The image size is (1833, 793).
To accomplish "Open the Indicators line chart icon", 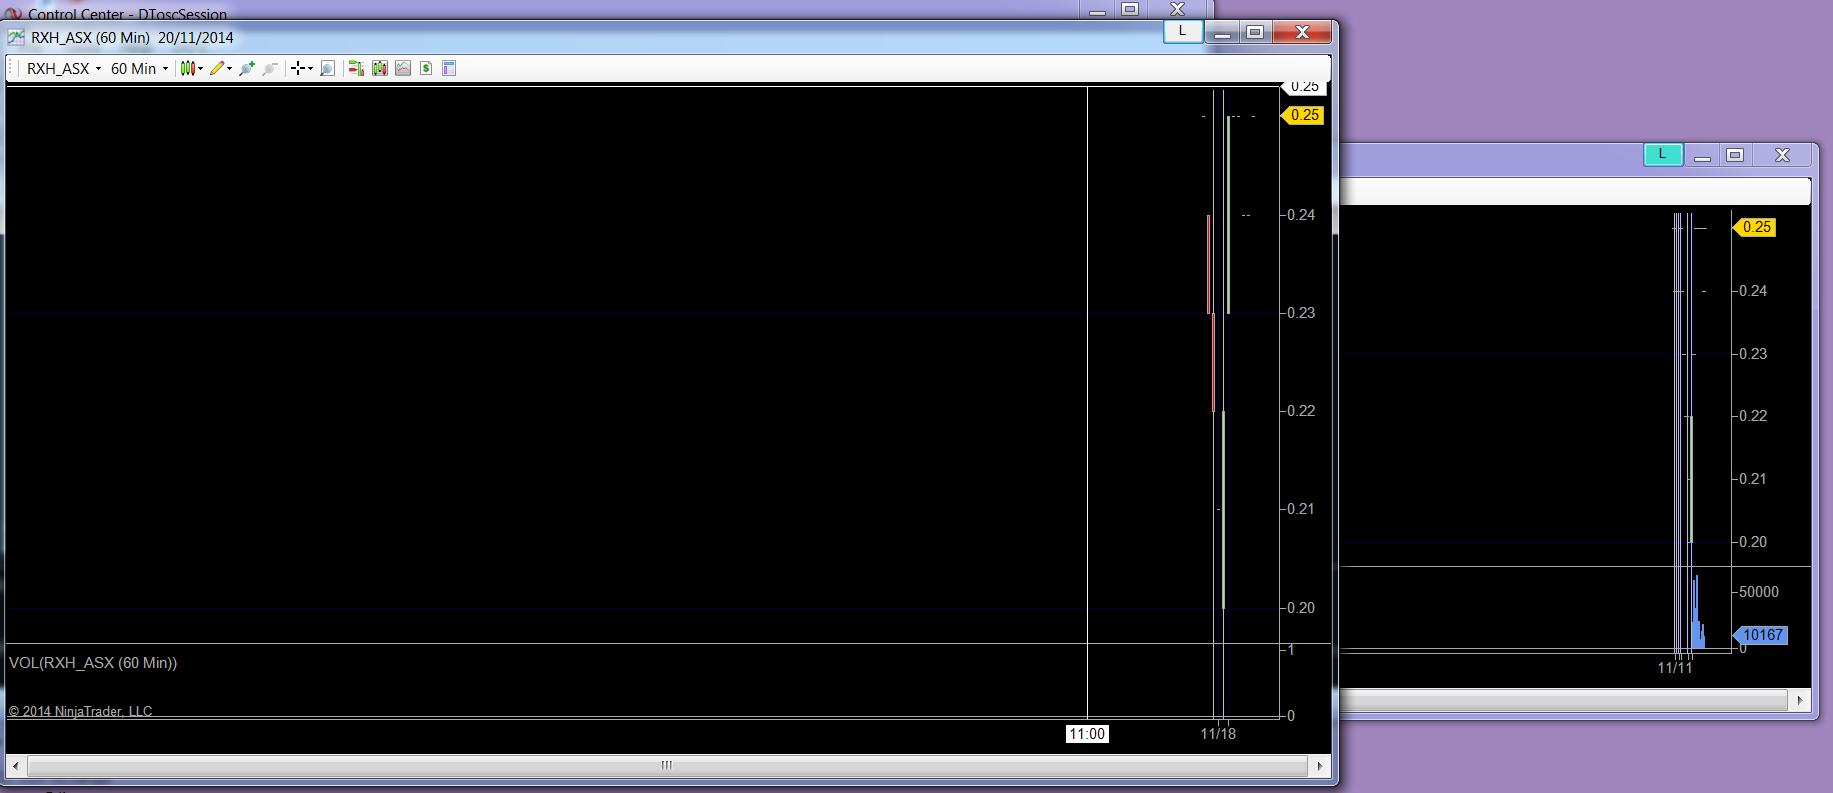I will [x=403, y=68].
